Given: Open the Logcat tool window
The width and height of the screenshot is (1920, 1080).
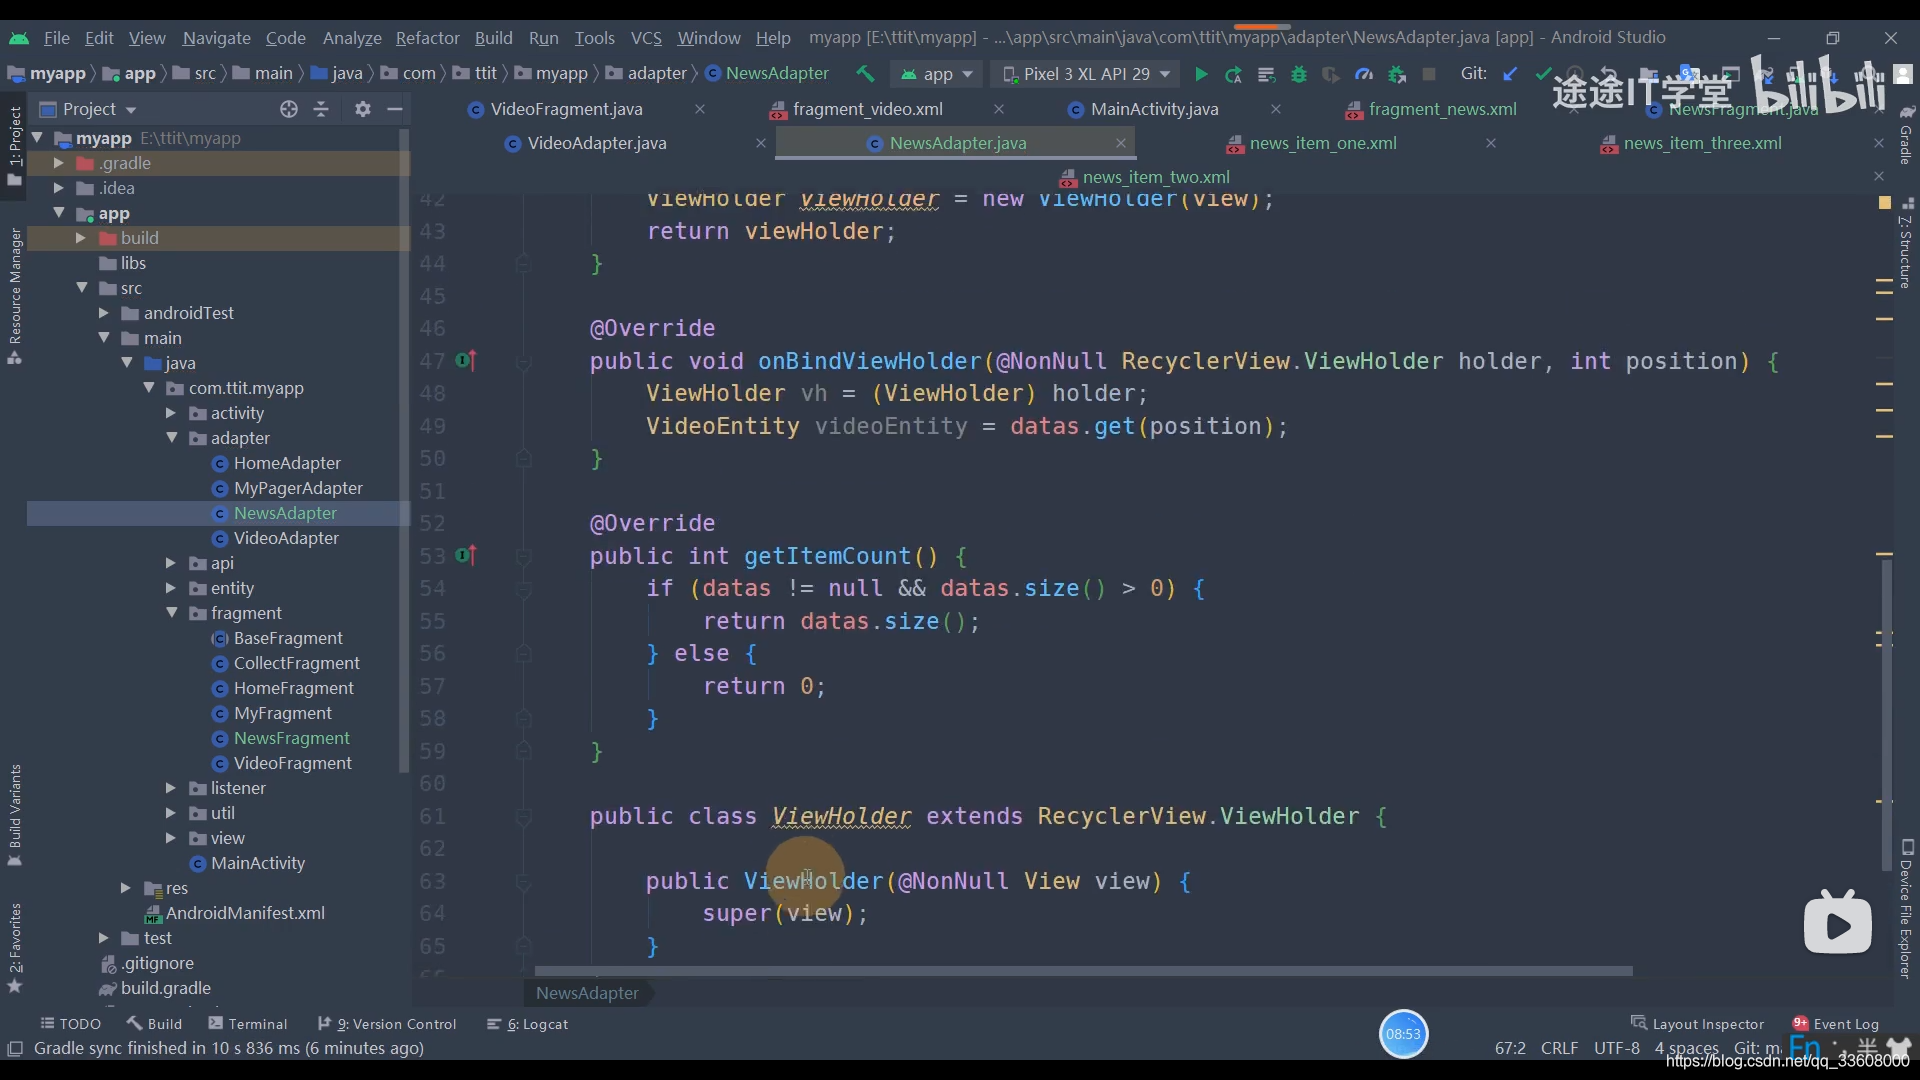Looking at the screenshot, I should point(527,1024).
